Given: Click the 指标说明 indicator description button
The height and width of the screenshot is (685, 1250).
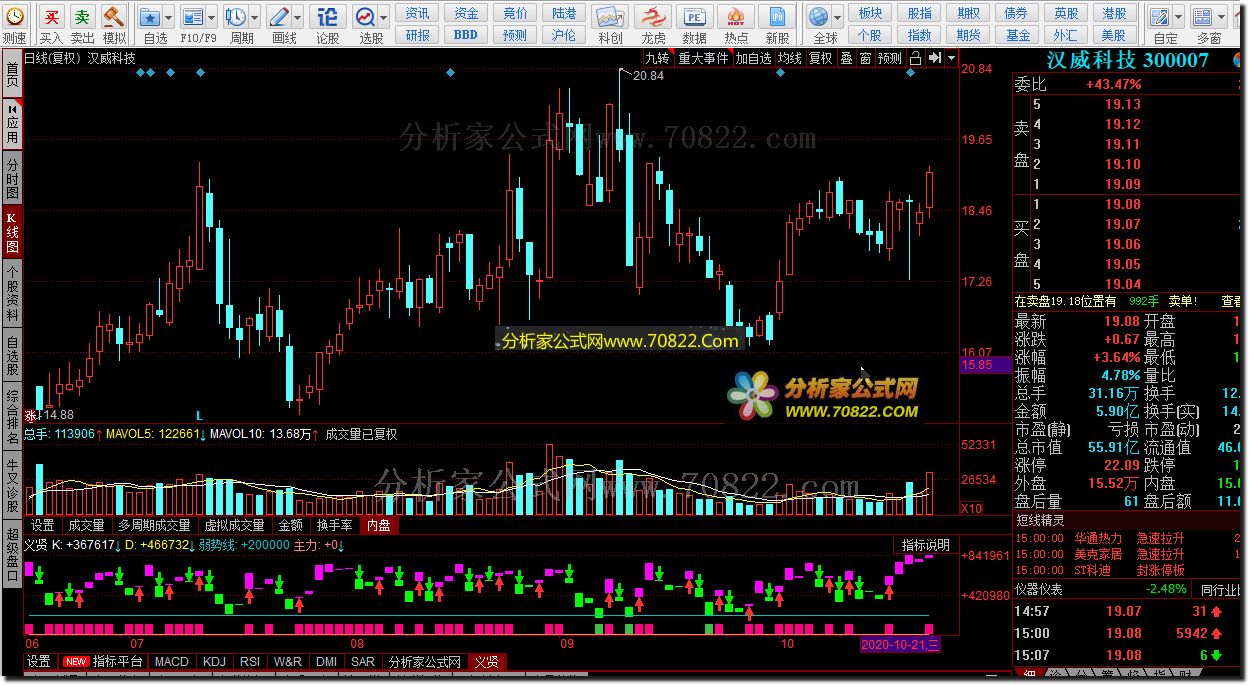Looking at the screenshot, I should click(x=925, y=546).
